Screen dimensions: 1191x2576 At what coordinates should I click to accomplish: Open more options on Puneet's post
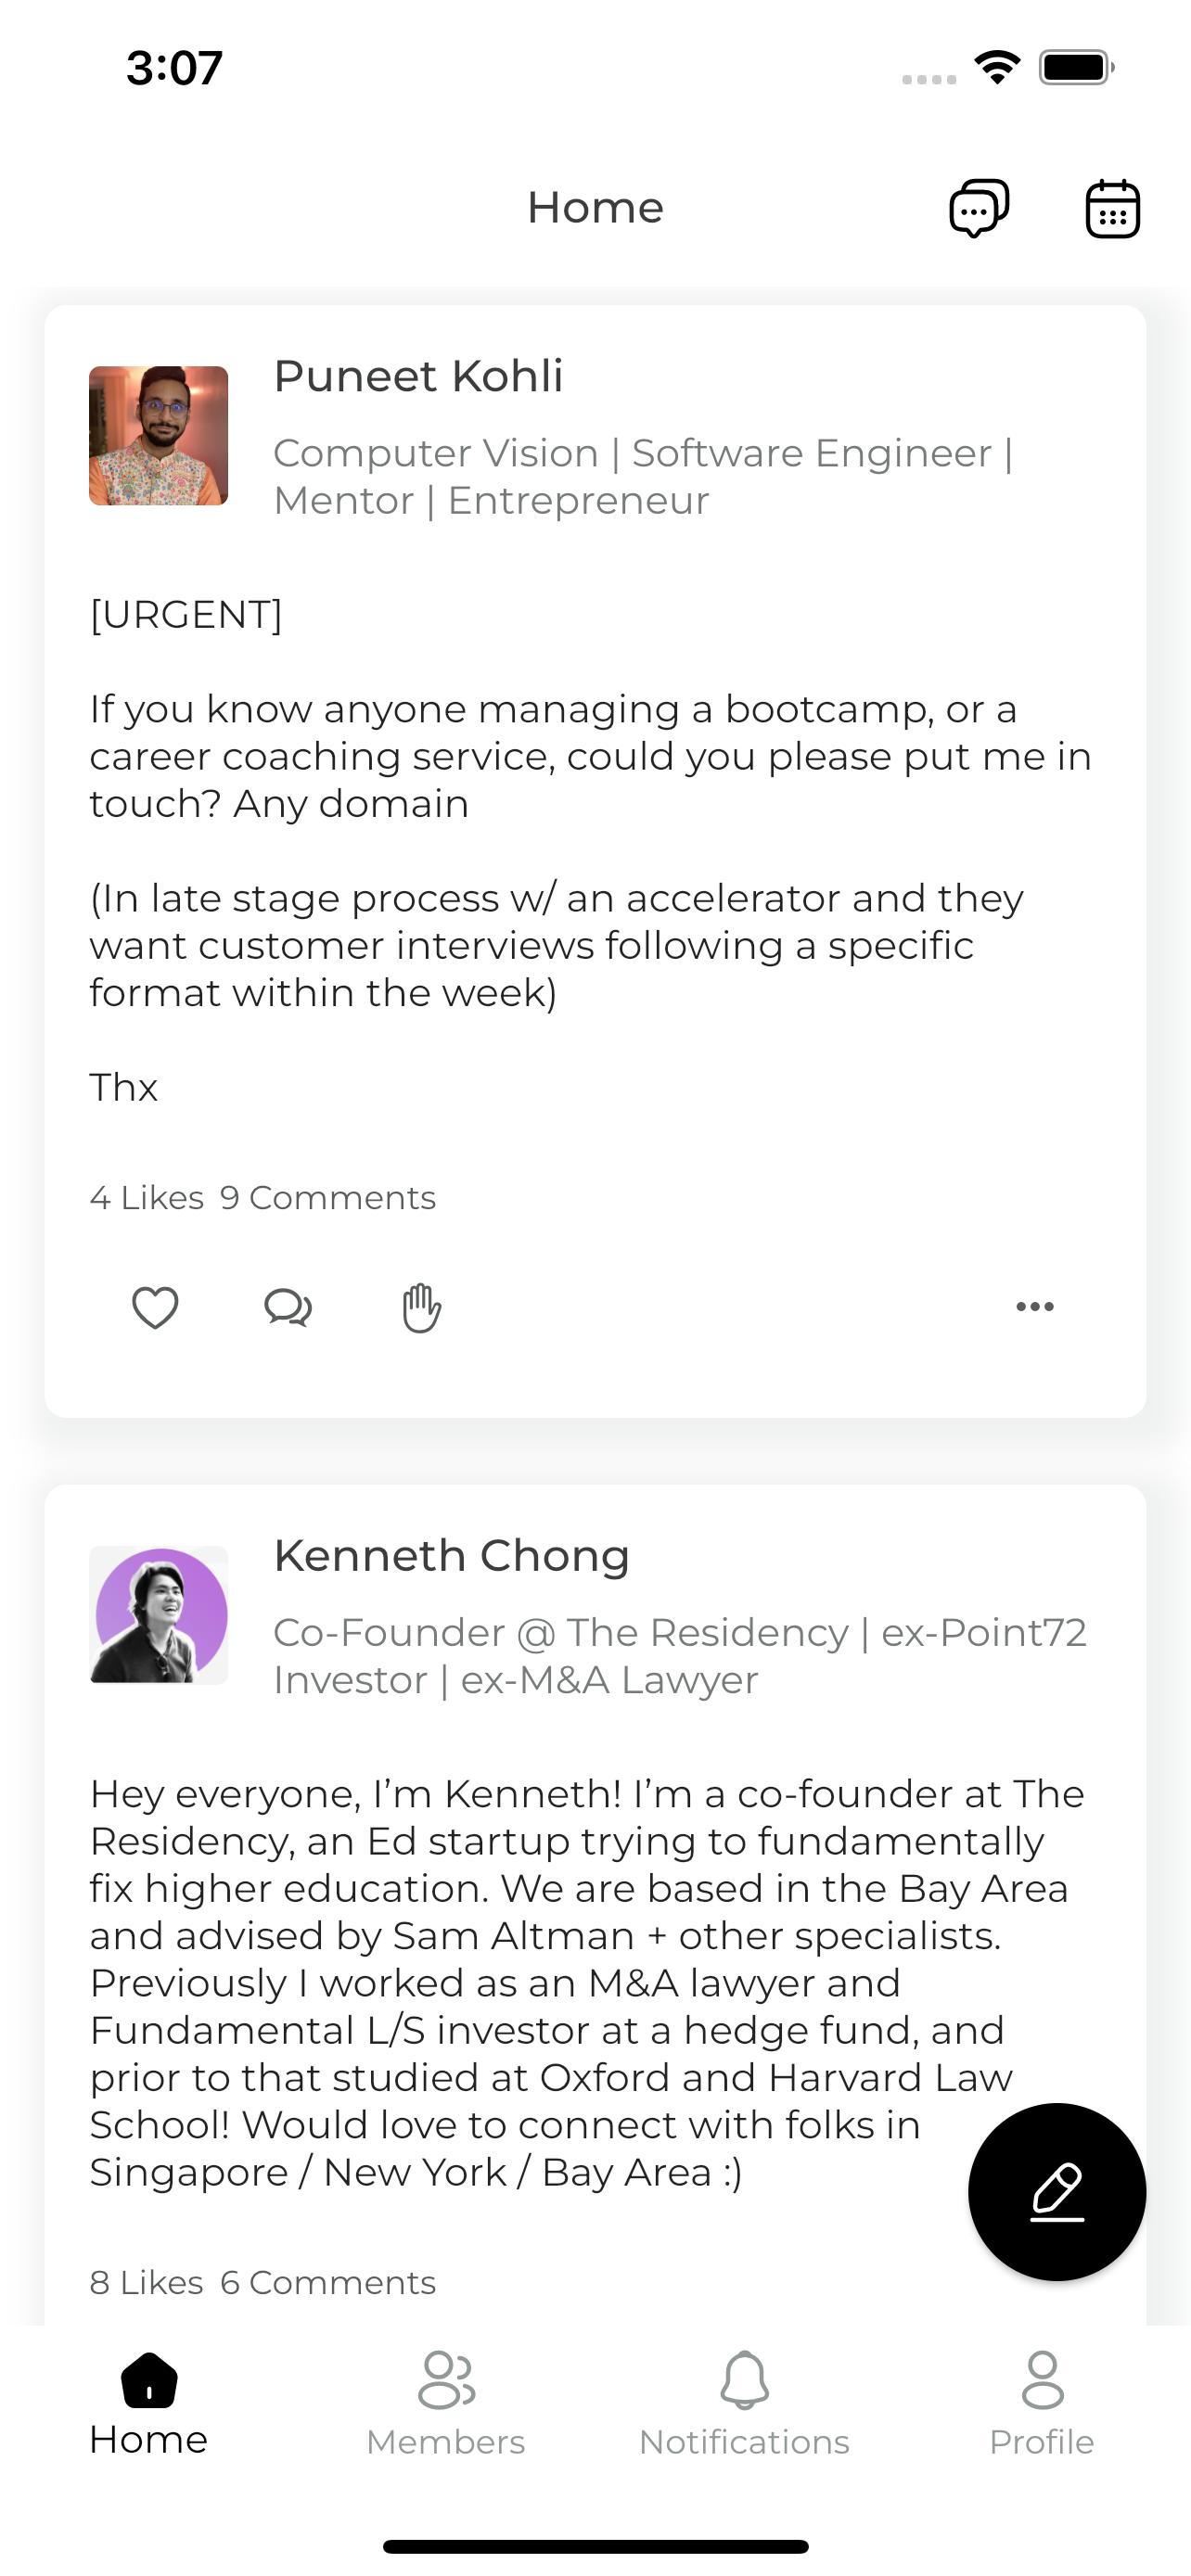pyautogui.click(x=1035, y=1306)
